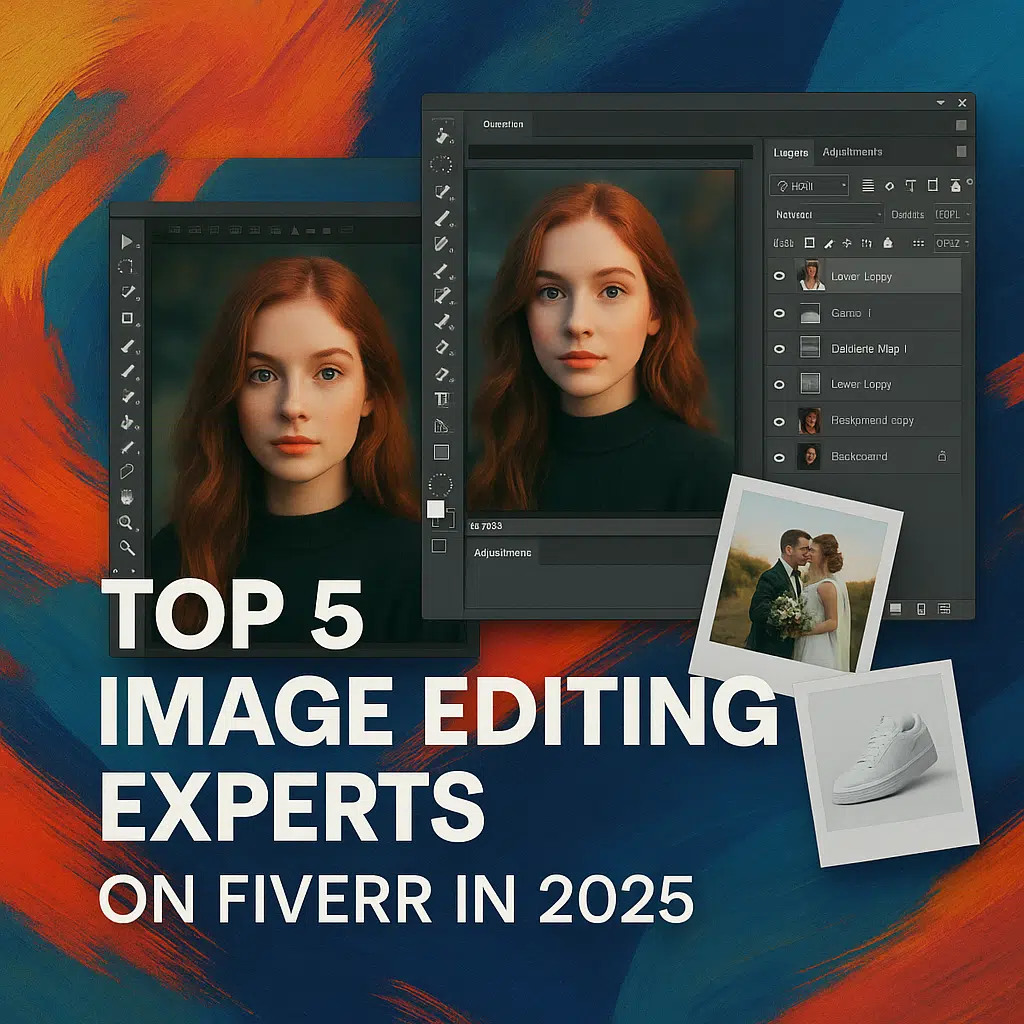The width and height of the screenshot is (1024, 1024).
Task: Open the OPIZ value dropdown
Action: point(952,243)
